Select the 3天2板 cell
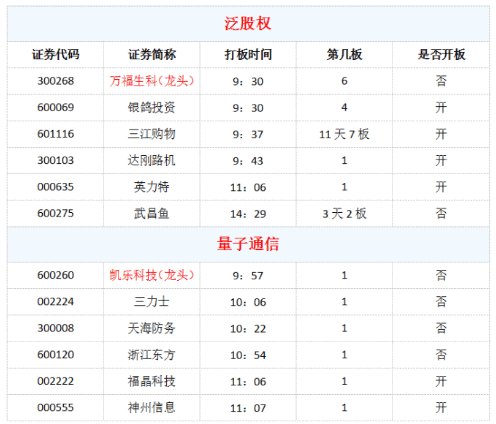 [344, 214]
